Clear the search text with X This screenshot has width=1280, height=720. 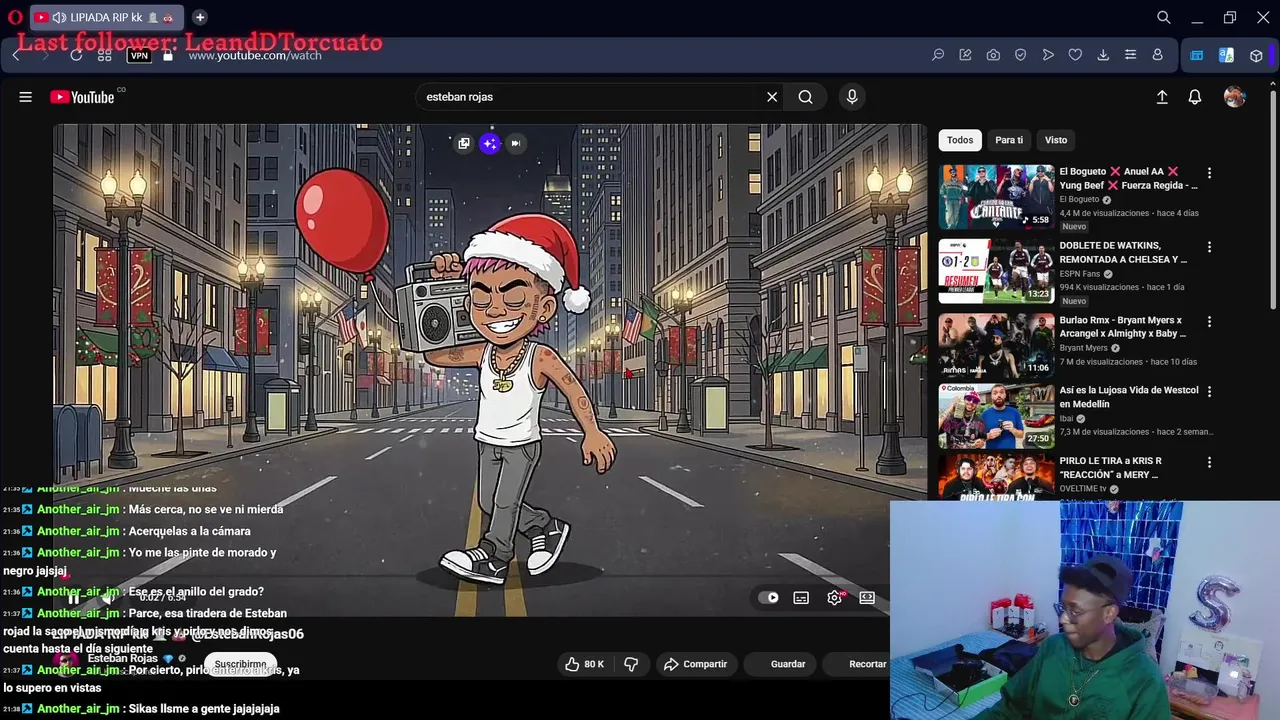click(x=772, y=97)
